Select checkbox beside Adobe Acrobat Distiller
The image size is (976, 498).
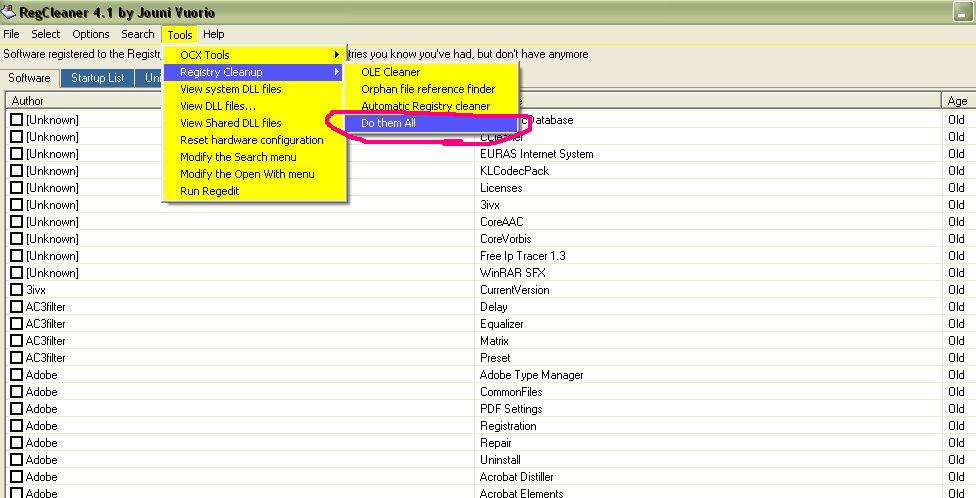coord(16,477)
